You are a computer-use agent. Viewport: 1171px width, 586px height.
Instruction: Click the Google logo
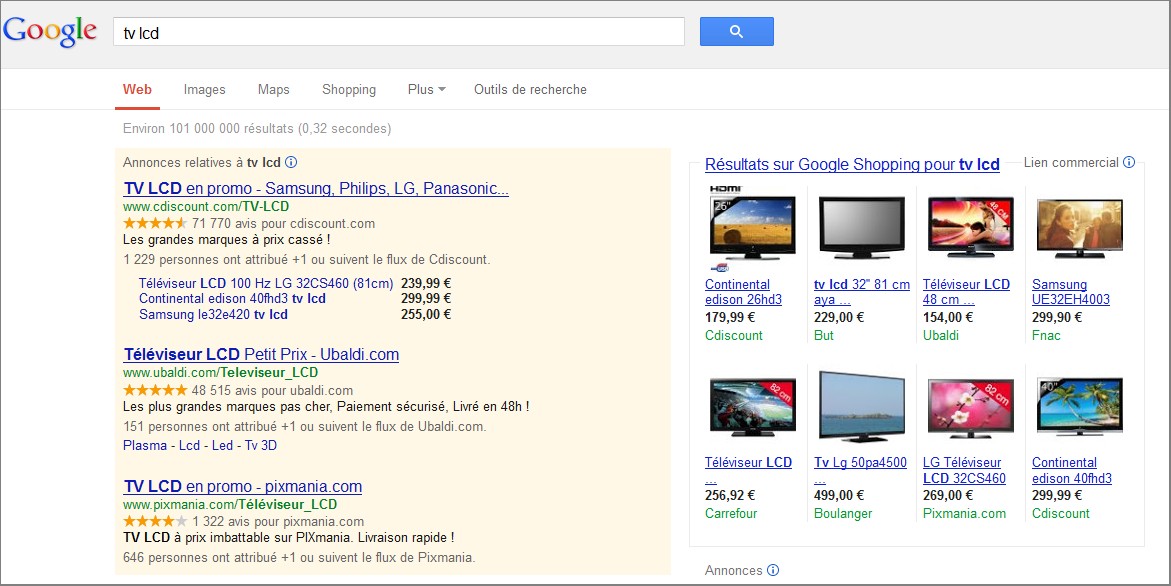[x=50, y=31]
